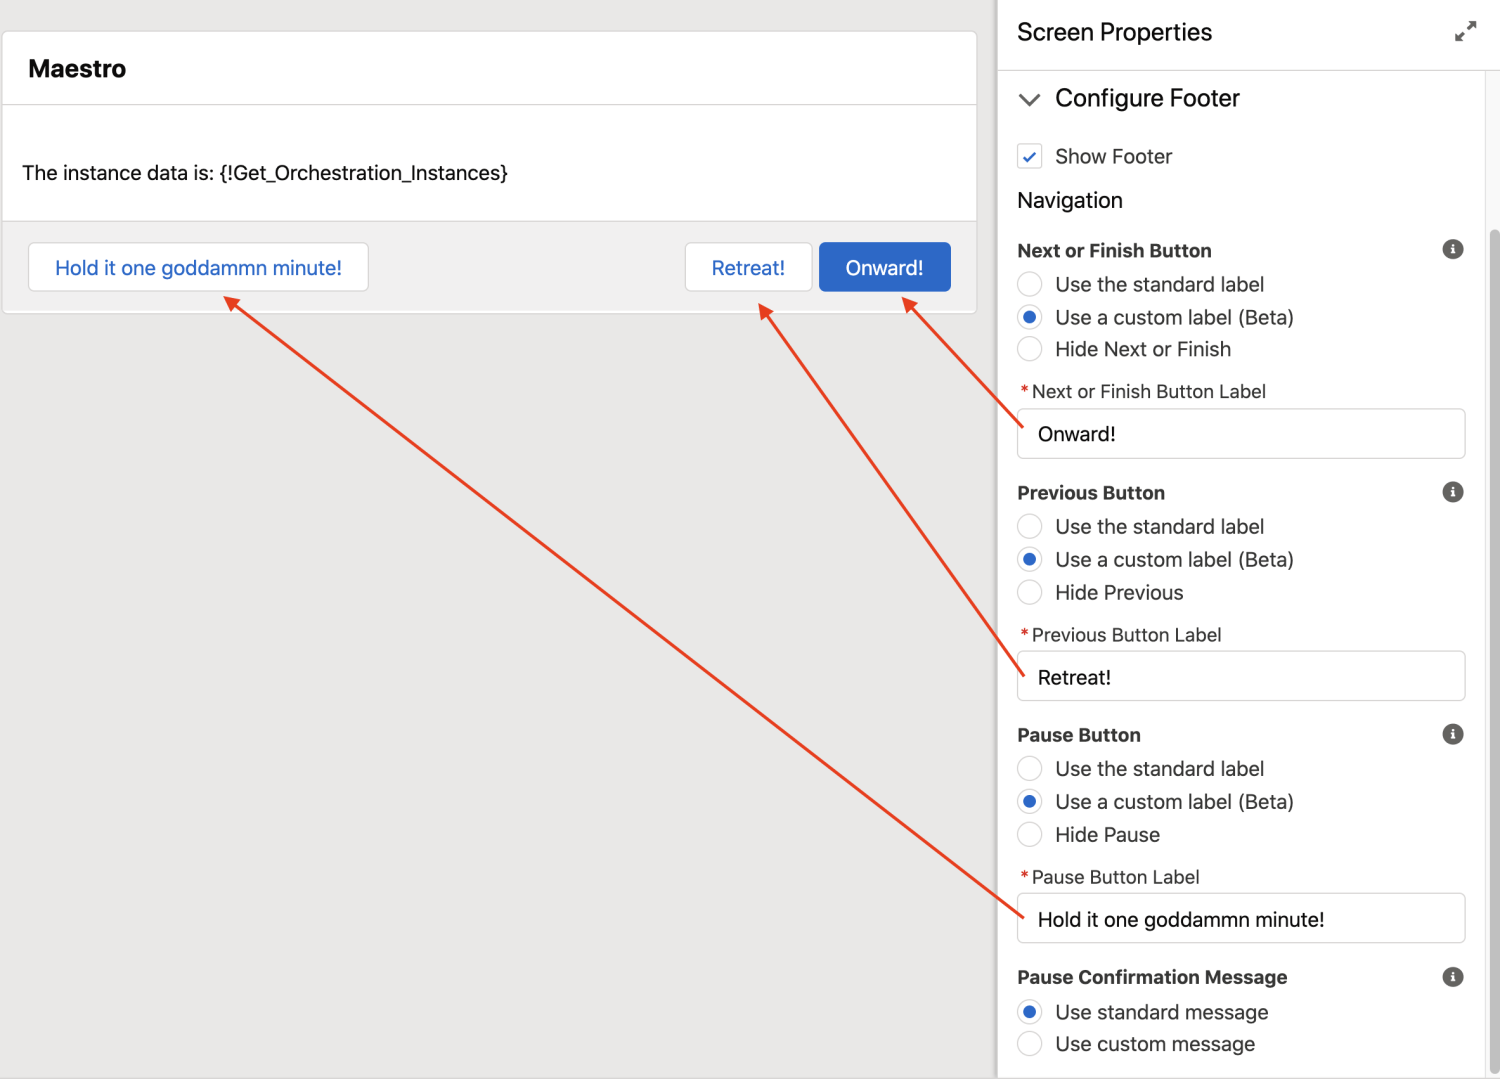
Task: Choose Use custom message for pause confirmation
Action: tap(1030, 1044)
